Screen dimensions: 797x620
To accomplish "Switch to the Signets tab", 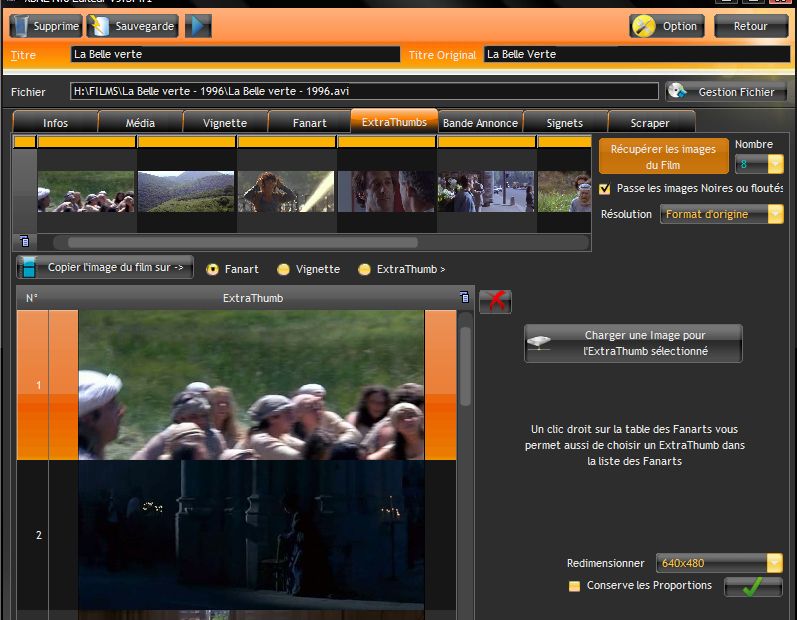I will click(x=565, y=122).
